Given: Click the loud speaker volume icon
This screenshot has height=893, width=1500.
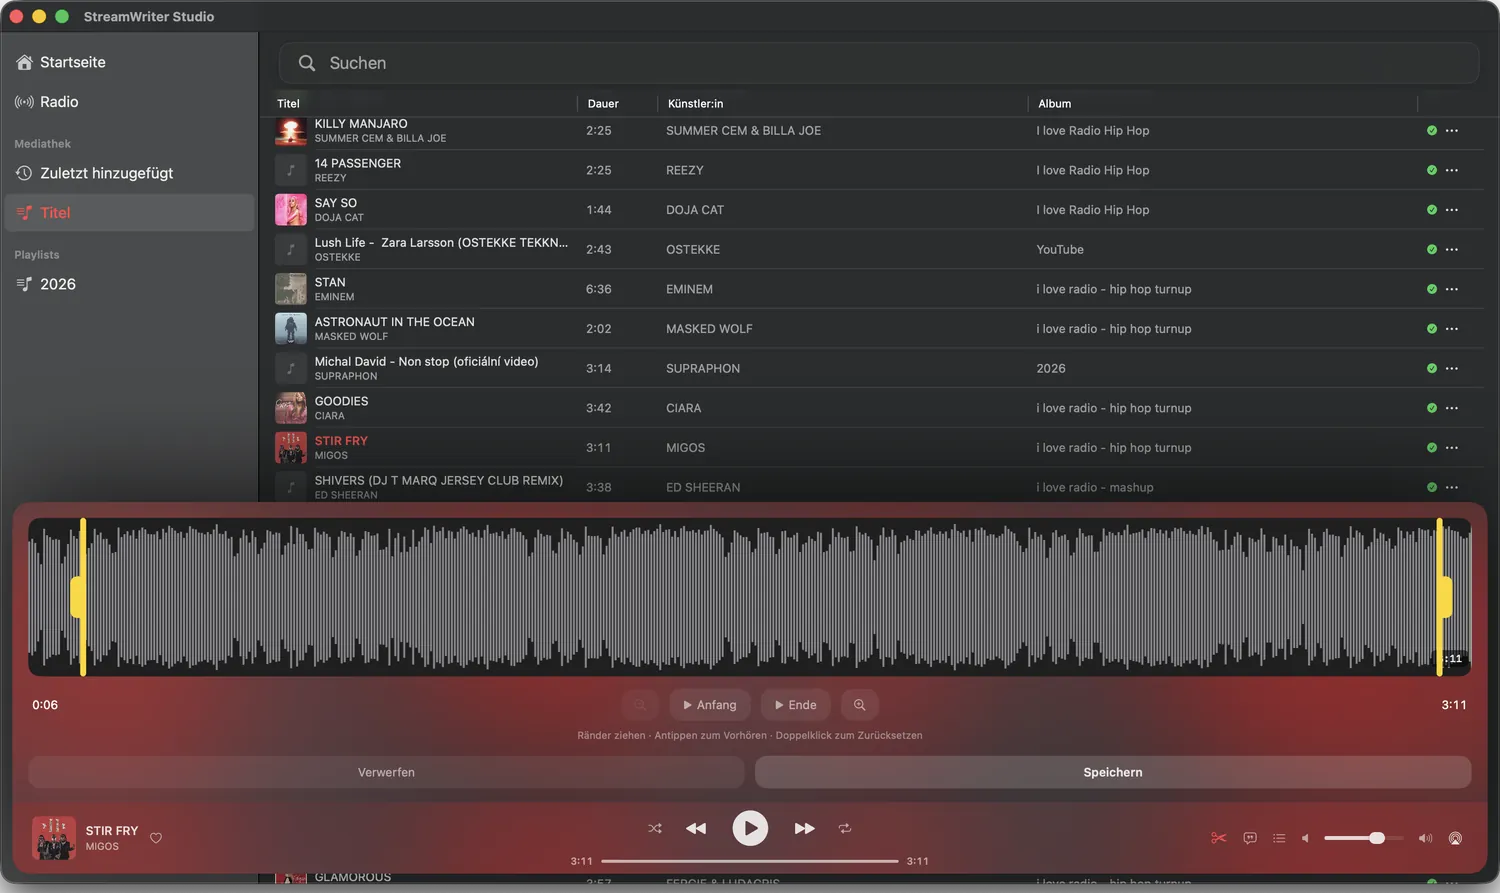Looking at the screenshot, I should tap(1425, 838).
